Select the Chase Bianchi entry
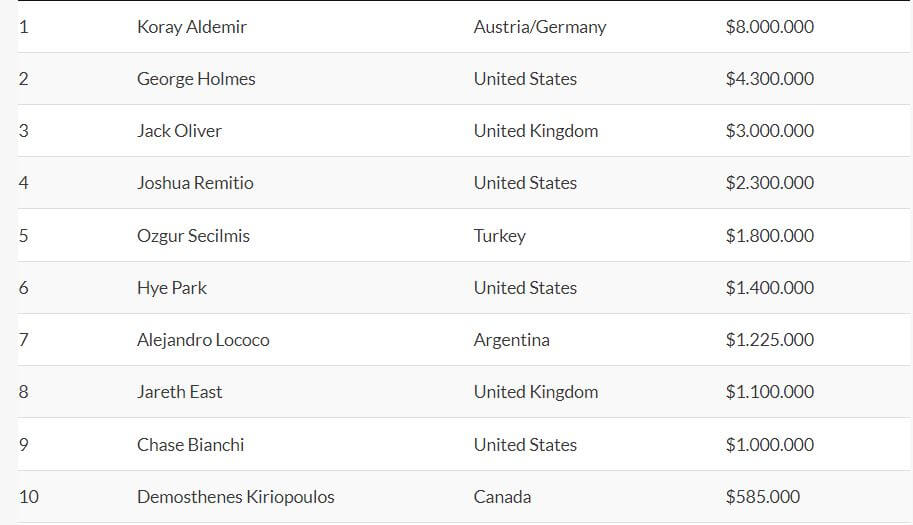913x525 pixels. point(190,445)
